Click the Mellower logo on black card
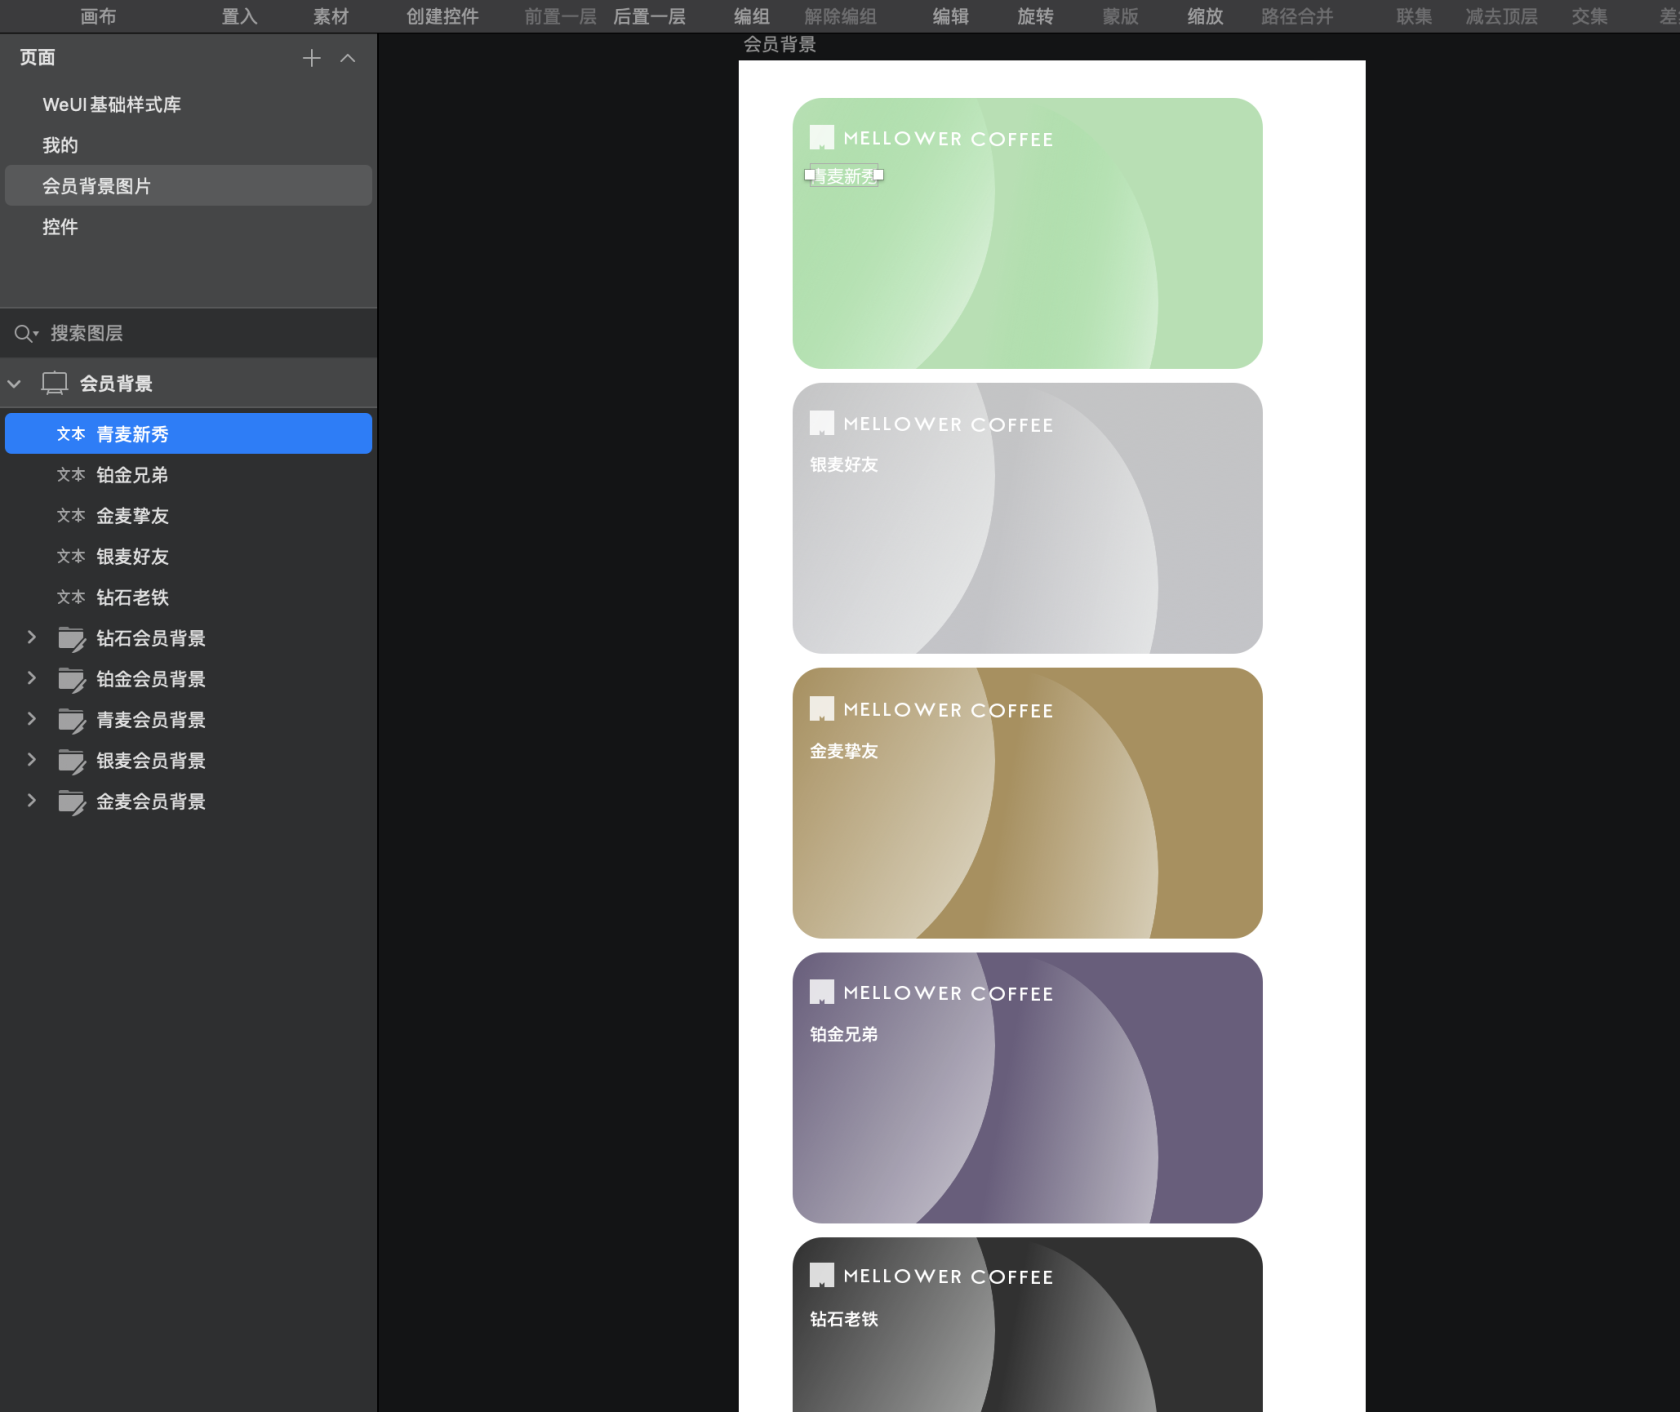Screen dimensions: 1680x1412 (931, 1276)
